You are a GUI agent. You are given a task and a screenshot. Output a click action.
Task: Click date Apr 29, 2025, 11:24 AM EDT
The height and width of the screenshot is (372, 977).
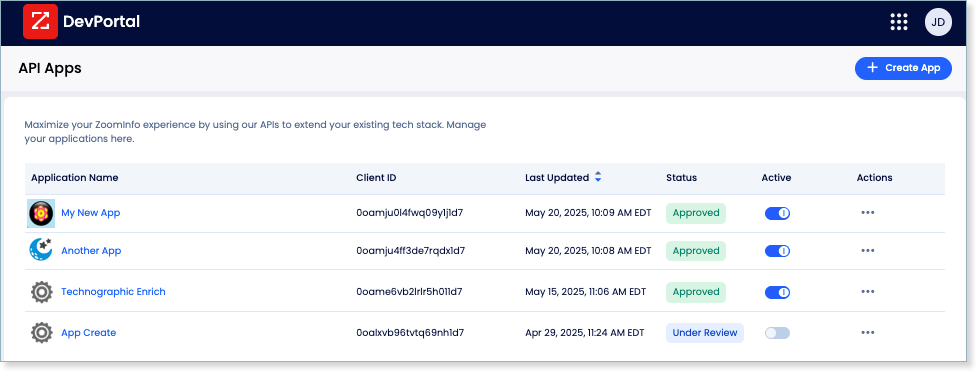[x=585, y=333]
